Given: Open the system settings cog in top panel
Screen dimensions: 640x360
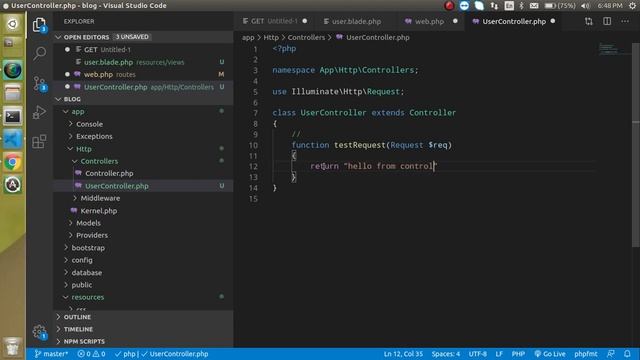Looking at the screenshot, I should 632,5.
